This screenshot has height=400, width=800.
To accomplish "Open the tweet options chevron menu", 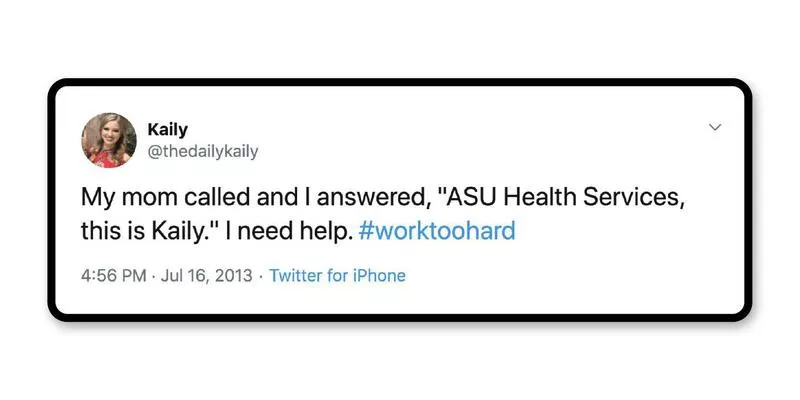I will coord(715,128).
